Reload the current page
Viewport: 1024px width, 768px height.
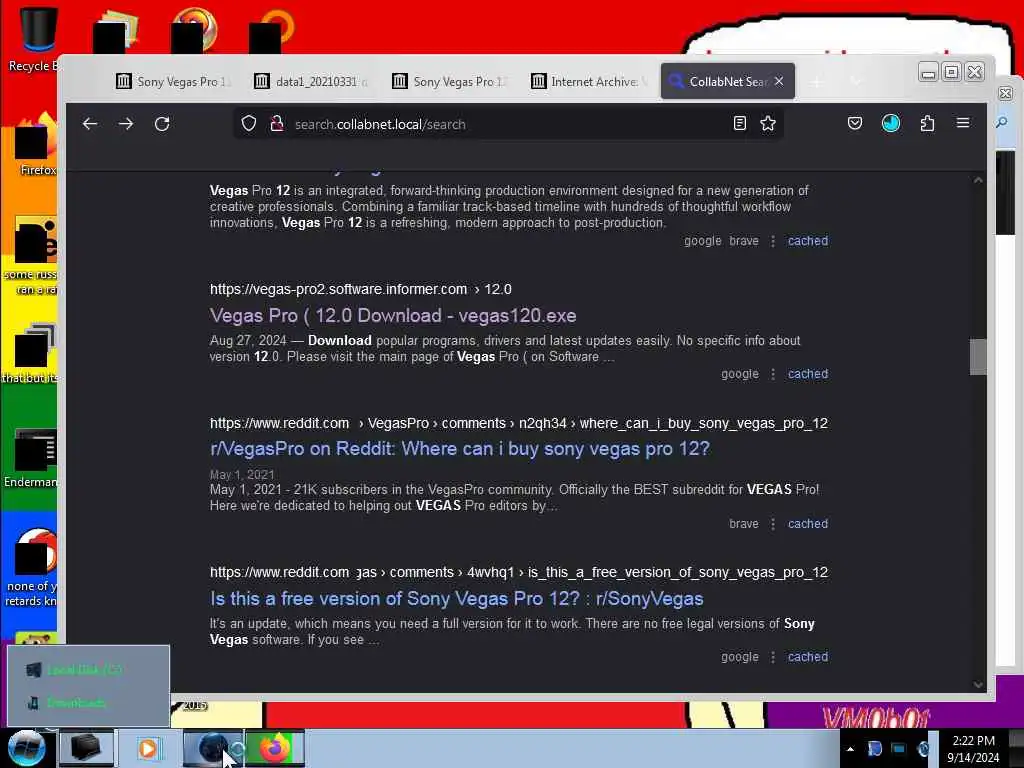point(162,124)
